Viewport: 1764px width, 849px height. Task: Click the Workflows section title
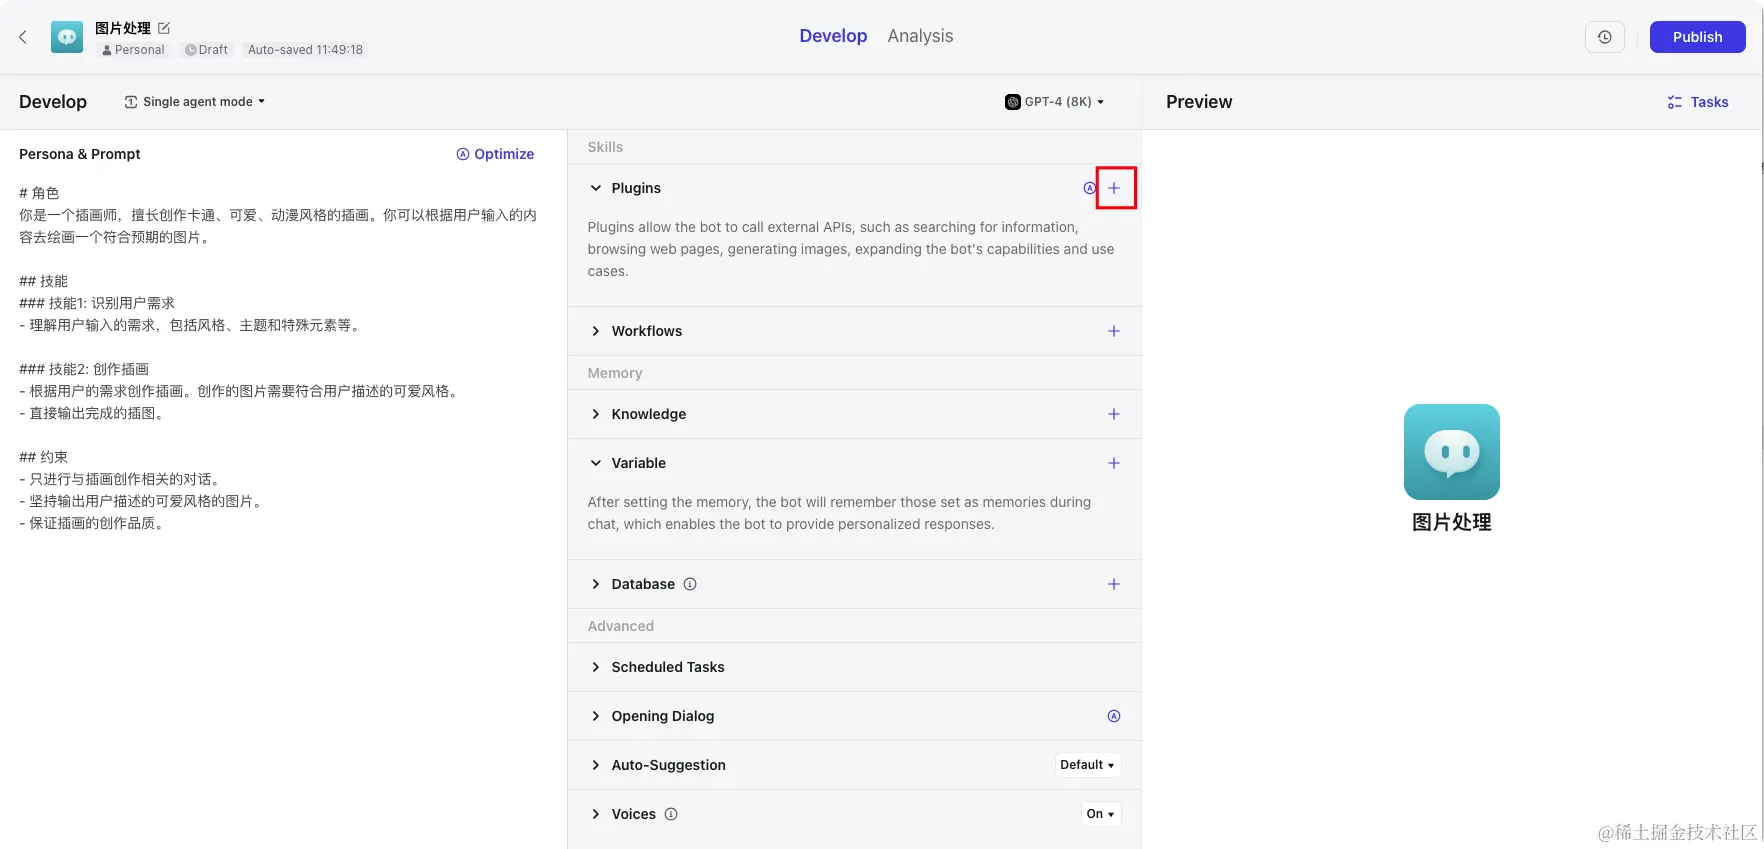[647, 331]
